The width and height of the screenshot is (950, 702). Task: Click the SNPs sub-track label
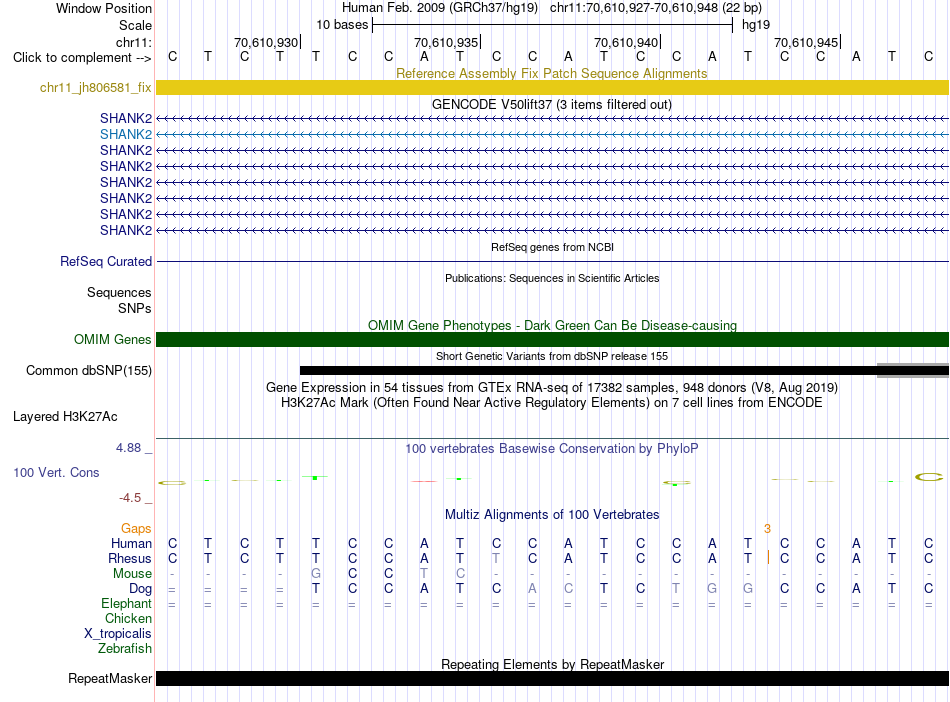pyautogui.click(x=135, y=308)
